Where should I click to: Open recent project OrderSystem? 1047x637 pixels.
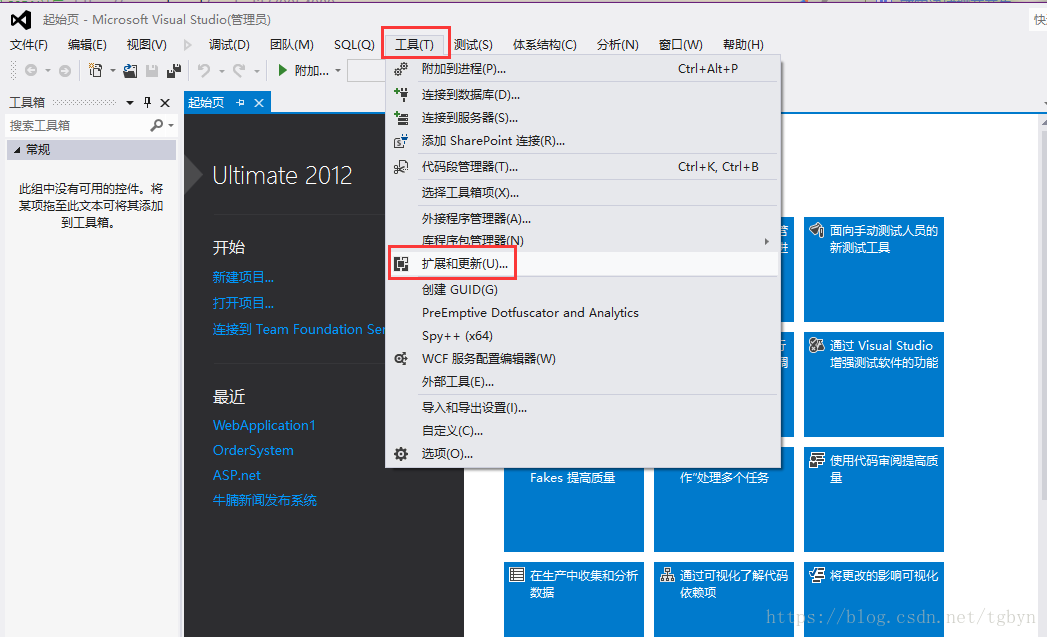[x=253, y=450]
